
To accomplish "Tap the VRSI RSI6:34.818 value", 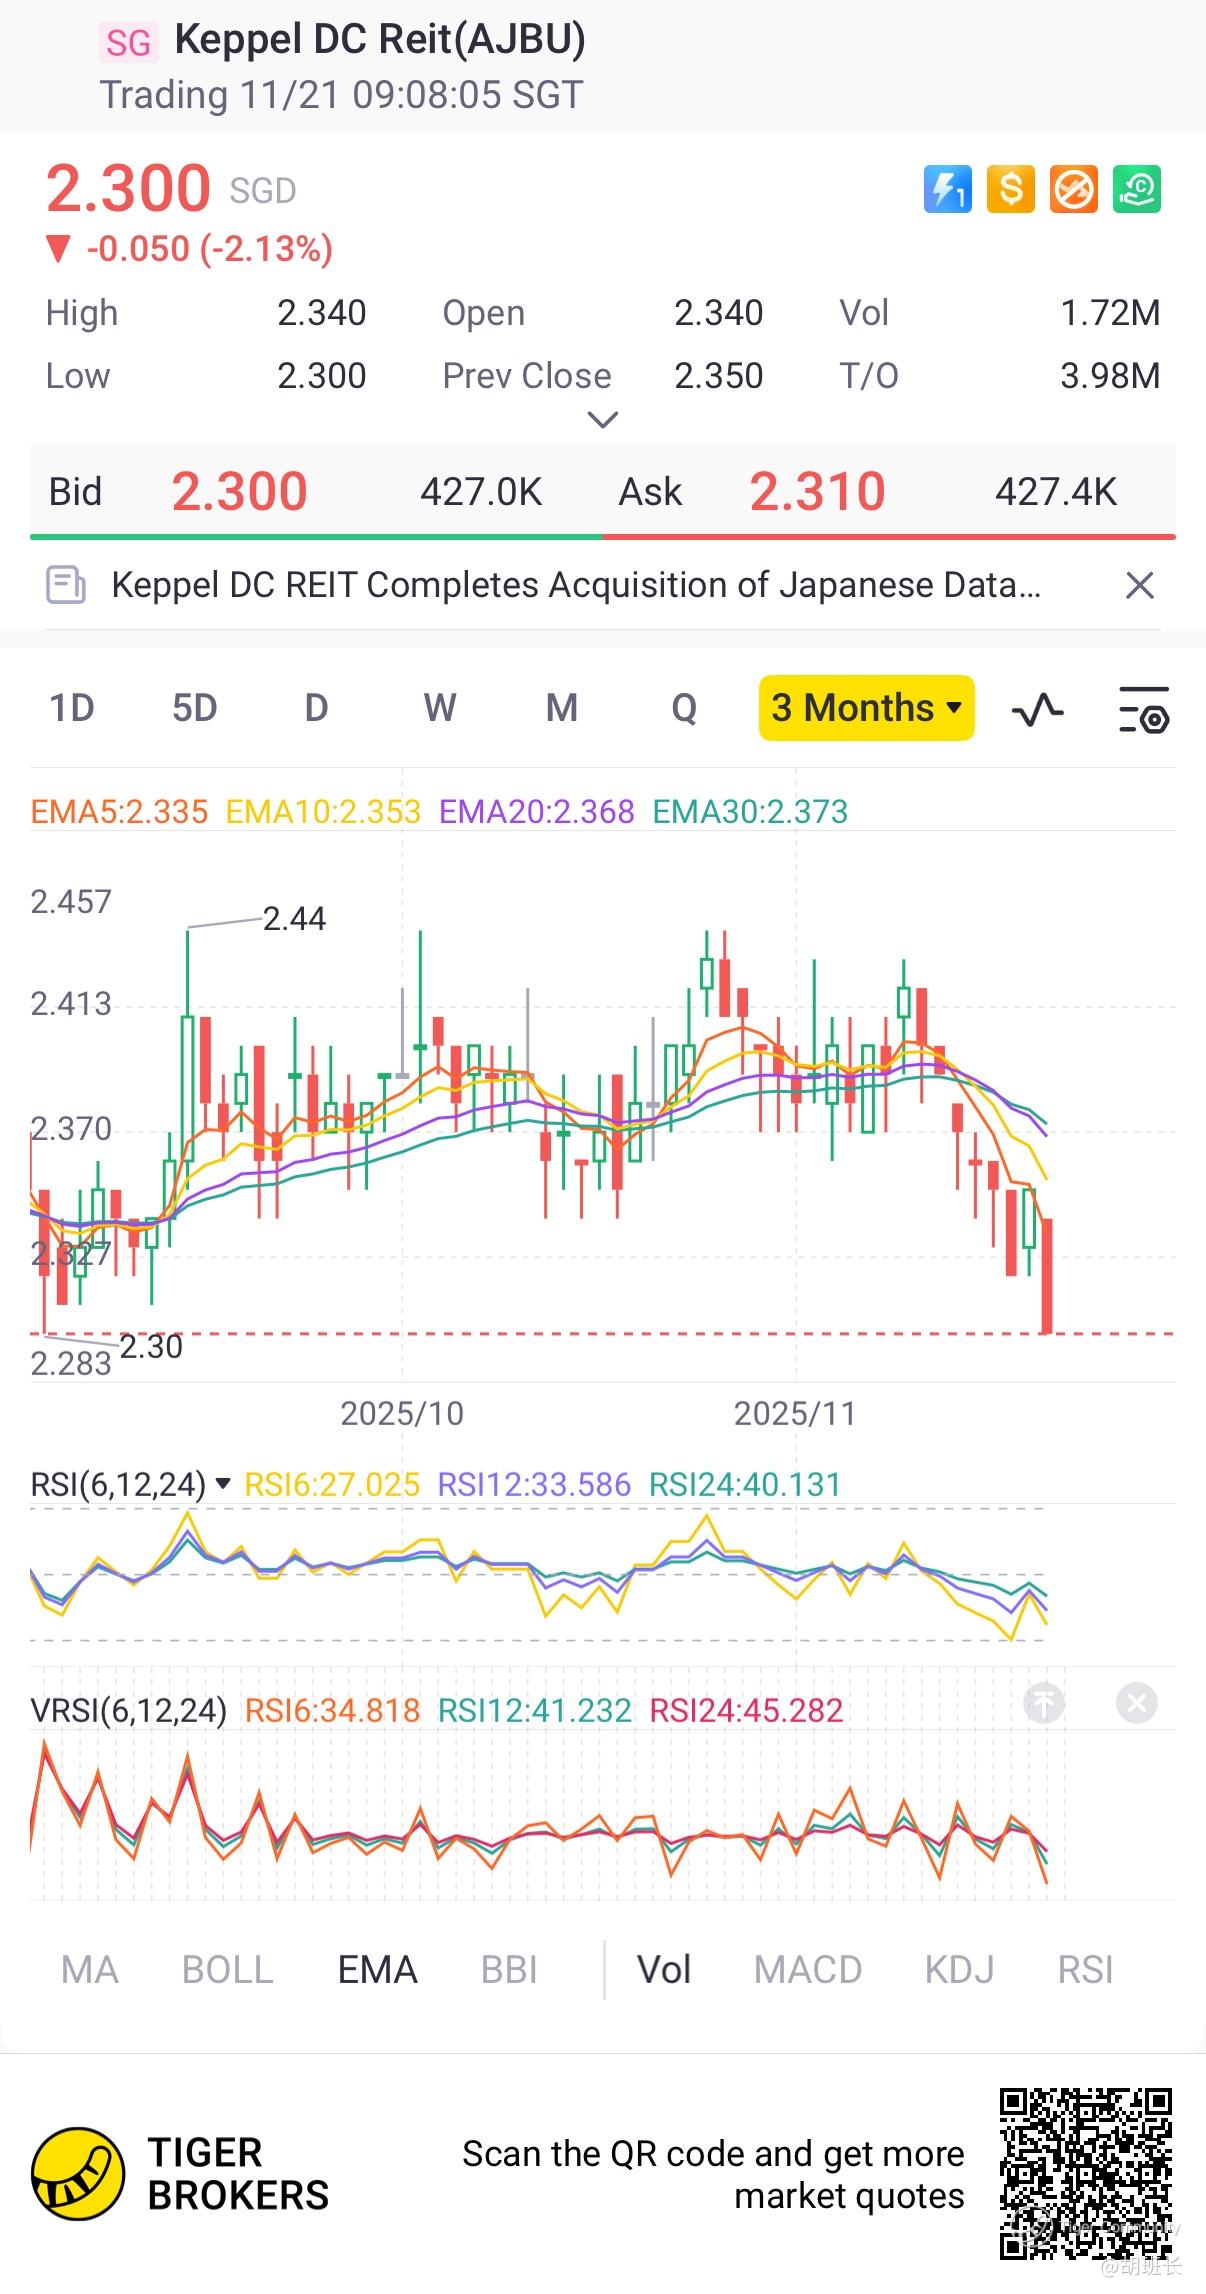I will pyautogui.click(x=332, y=1710).
